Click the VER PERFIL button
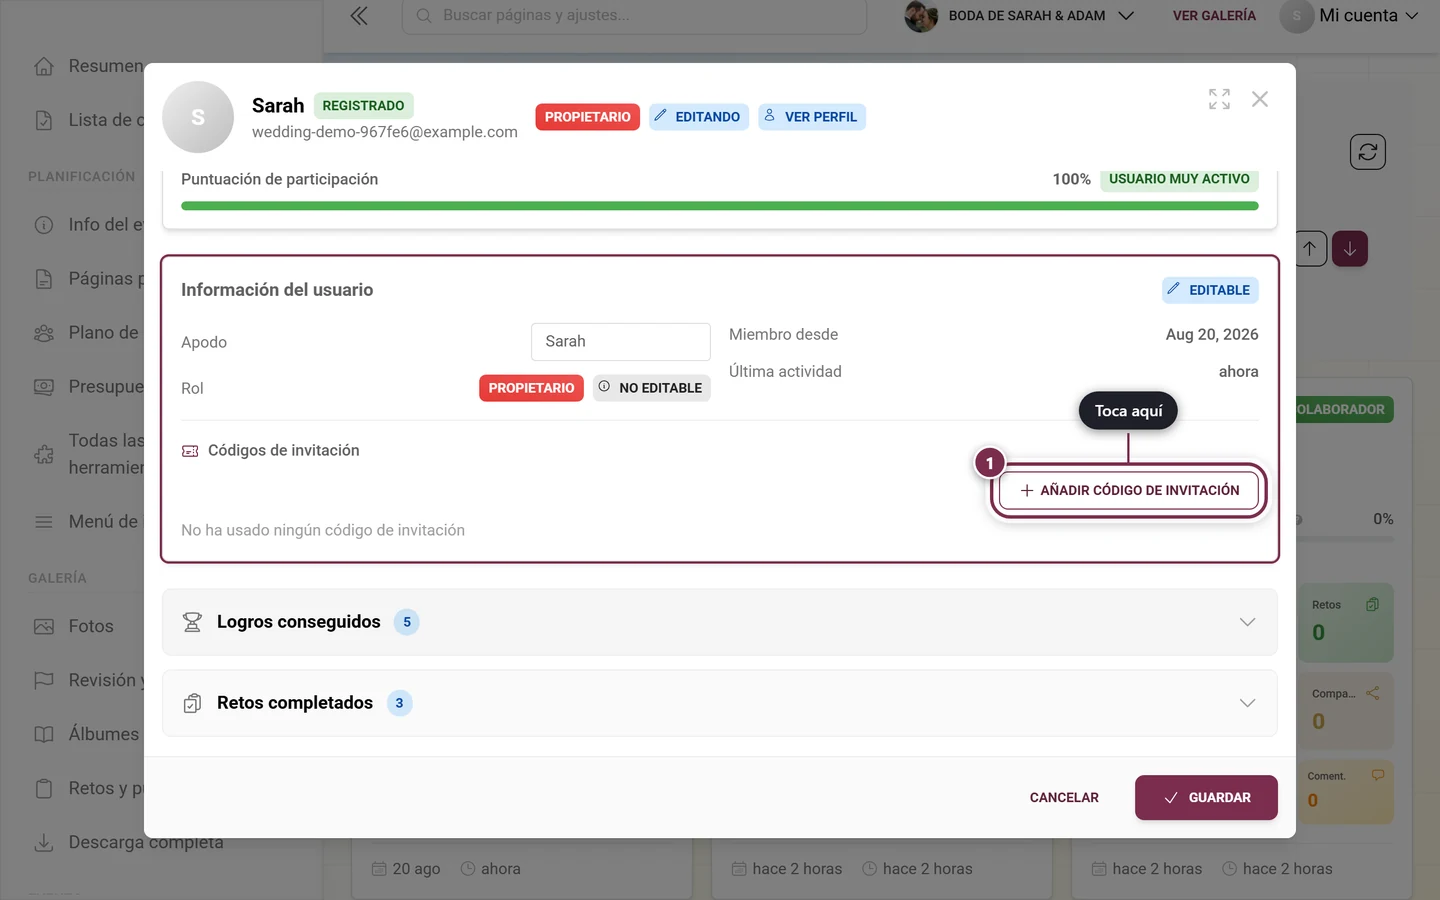 [812, 117]
